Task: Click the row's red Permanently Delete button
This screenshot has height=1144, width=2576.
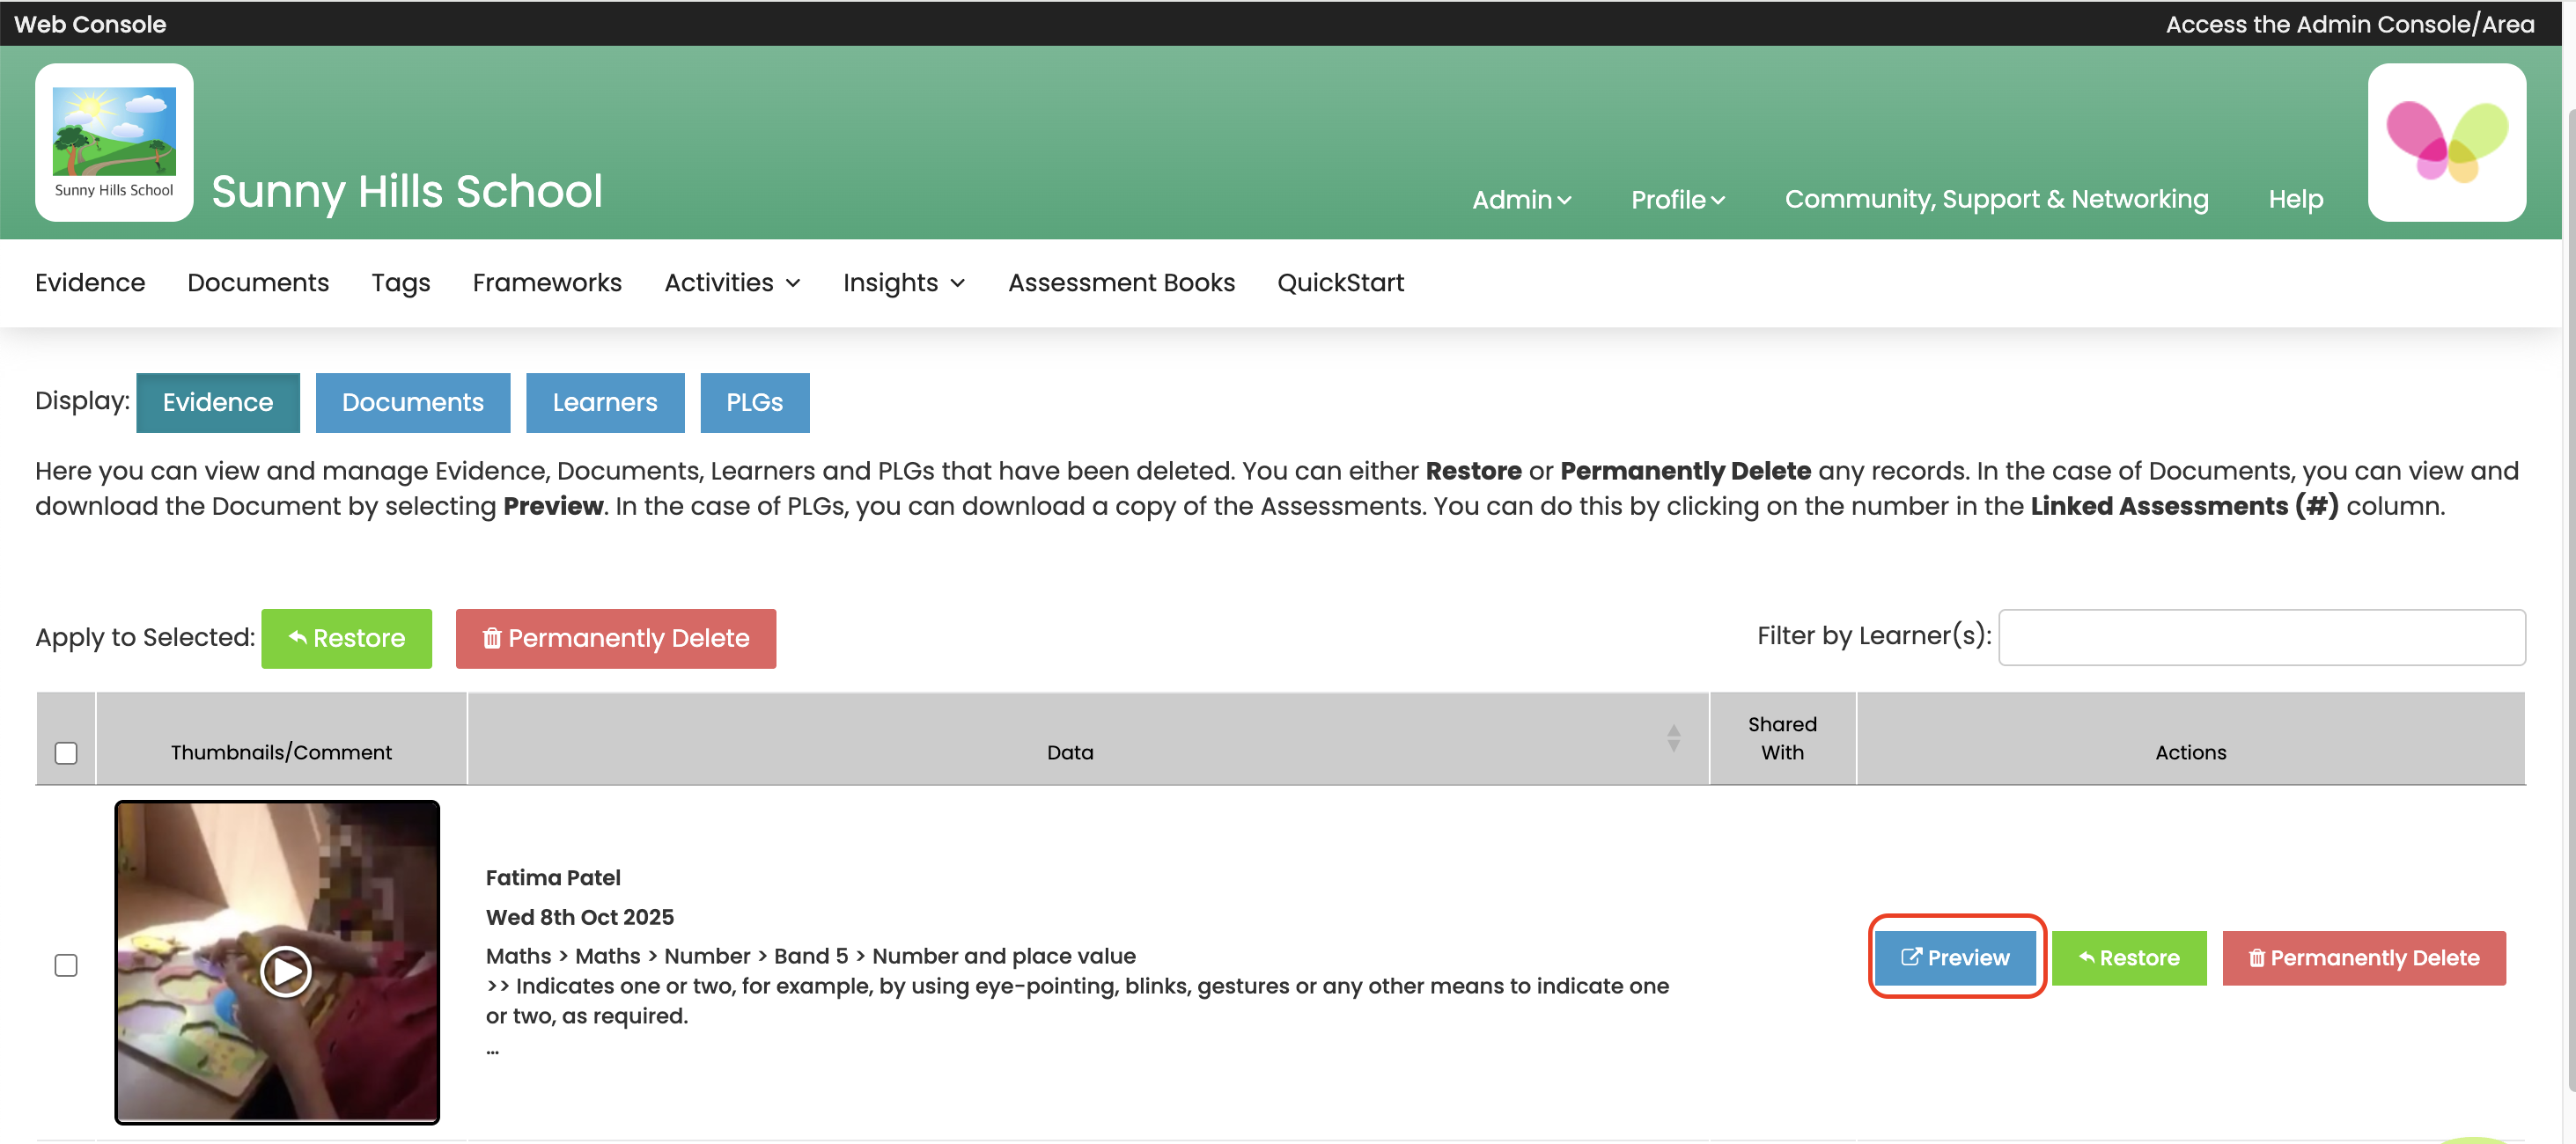Action: [2363, 958]
